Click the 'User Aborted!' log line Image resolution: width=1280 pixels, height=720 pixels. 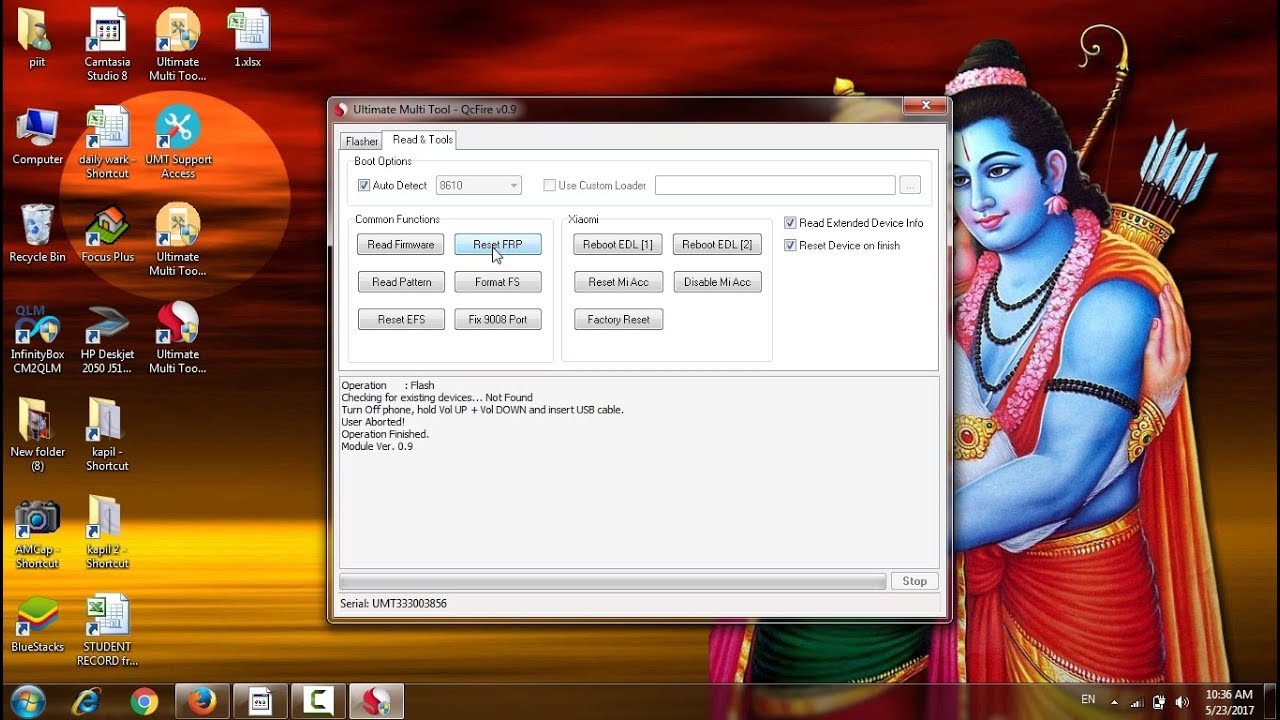tap(373, 422)
